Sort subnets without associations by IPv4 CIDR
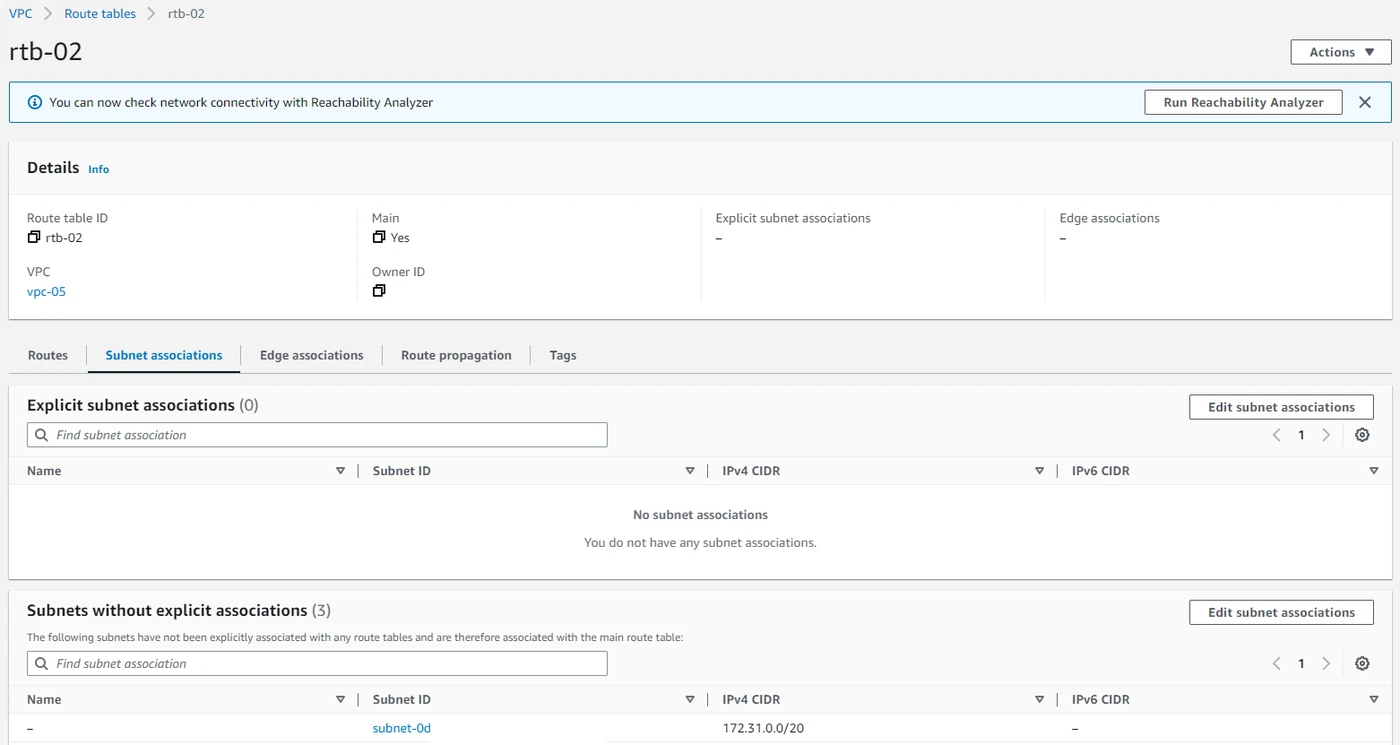The height and width of the screenshot is (745, 1400). coord(1040,700)
